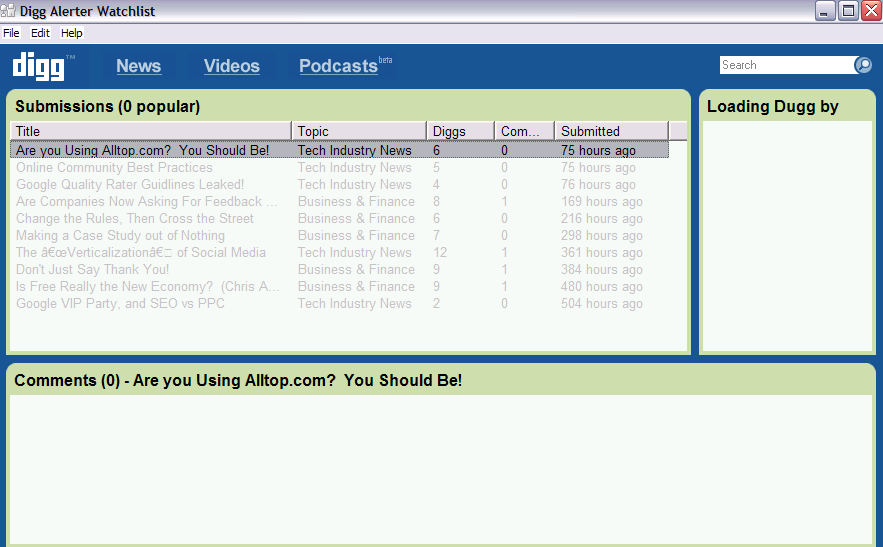Open the Podcasts beta section
Image resolution: width=883 pixels, height=547 pixels.
tap(345, 66)
